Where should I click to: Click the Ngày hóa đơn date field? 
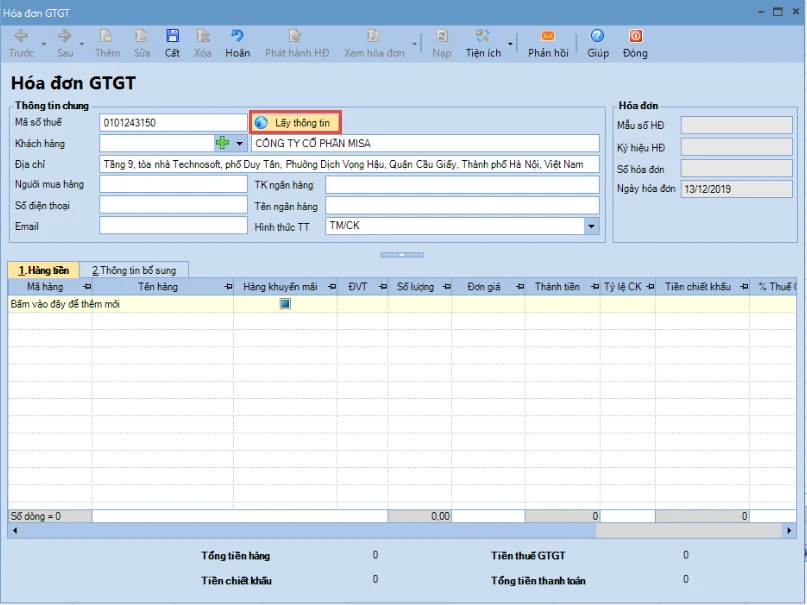(x=736, y=189)
